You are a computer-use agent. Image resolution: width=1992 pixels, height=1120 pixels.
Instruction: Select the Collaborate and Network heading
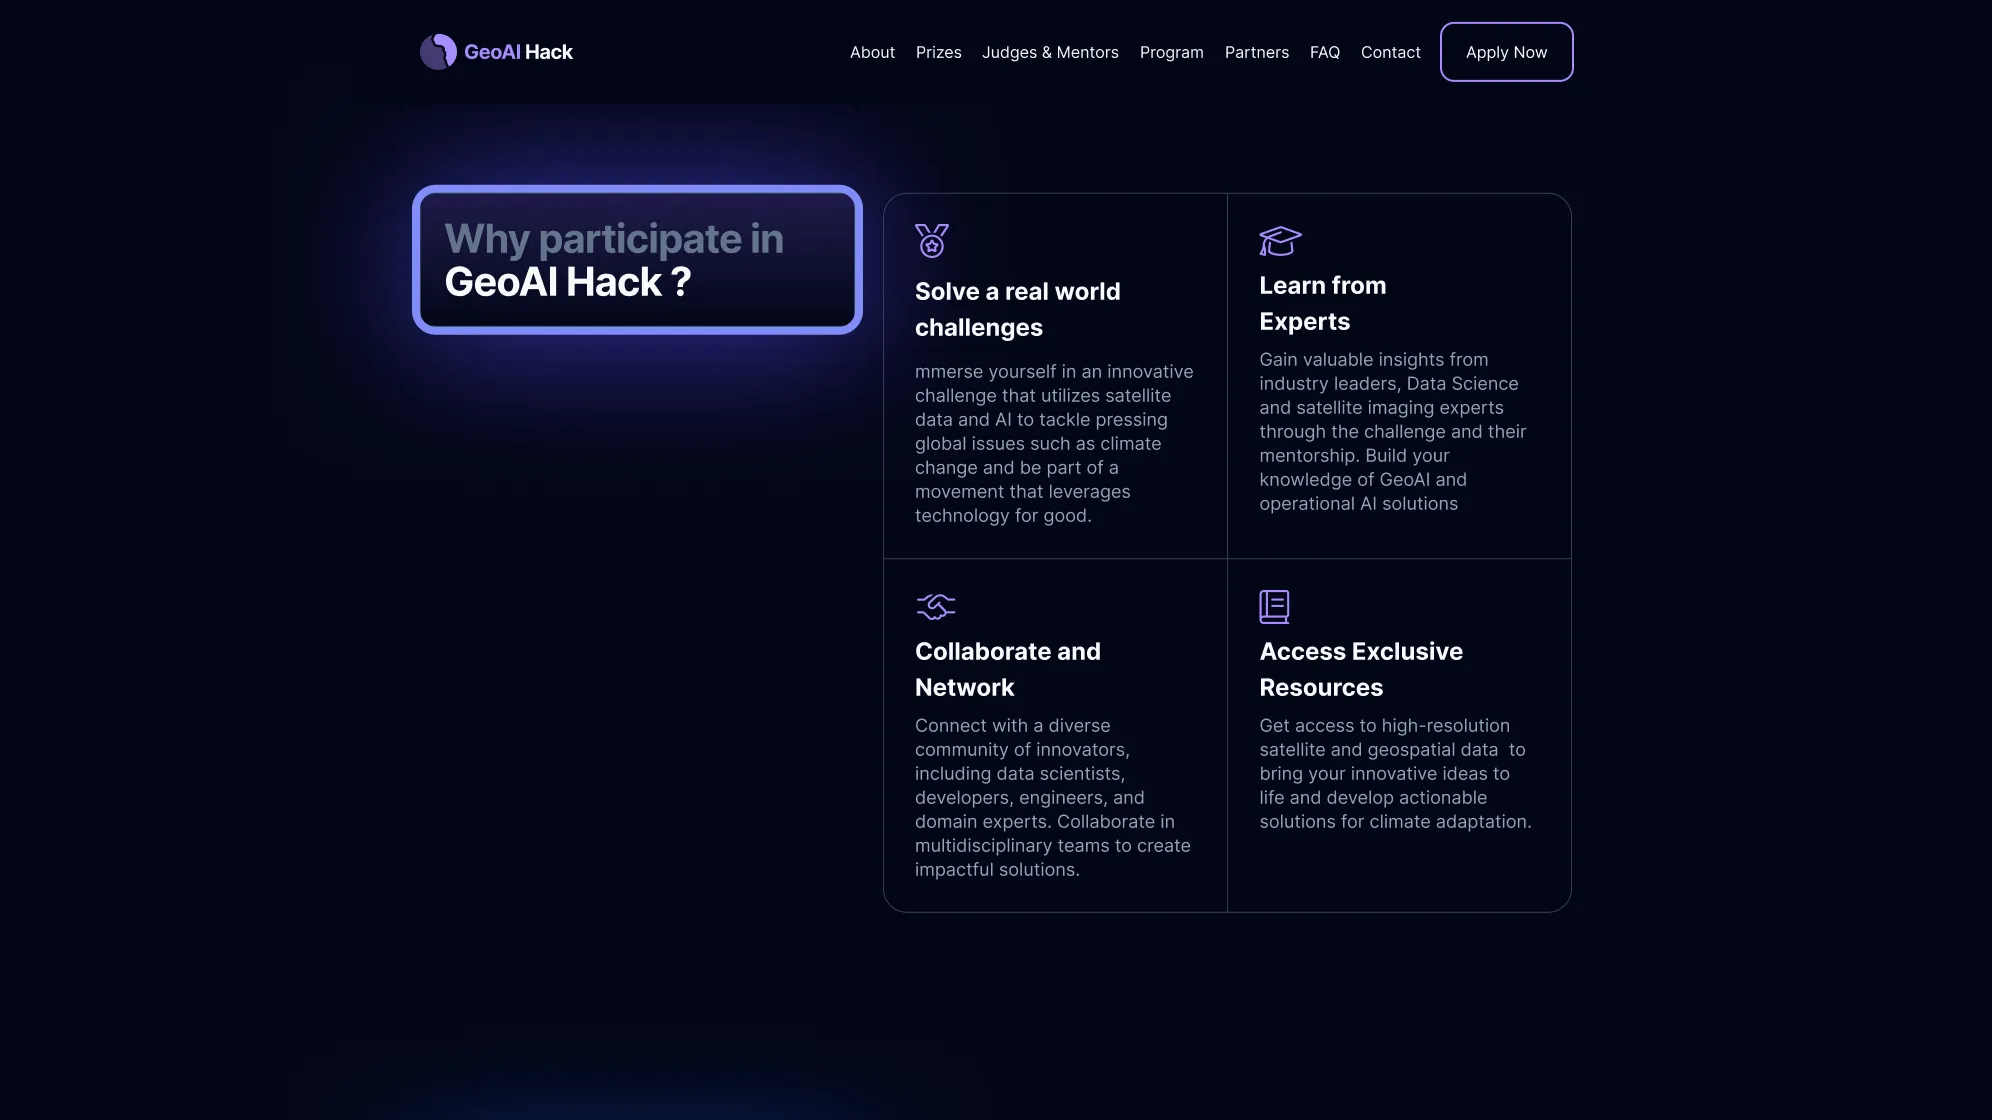tap(1007, 669)
